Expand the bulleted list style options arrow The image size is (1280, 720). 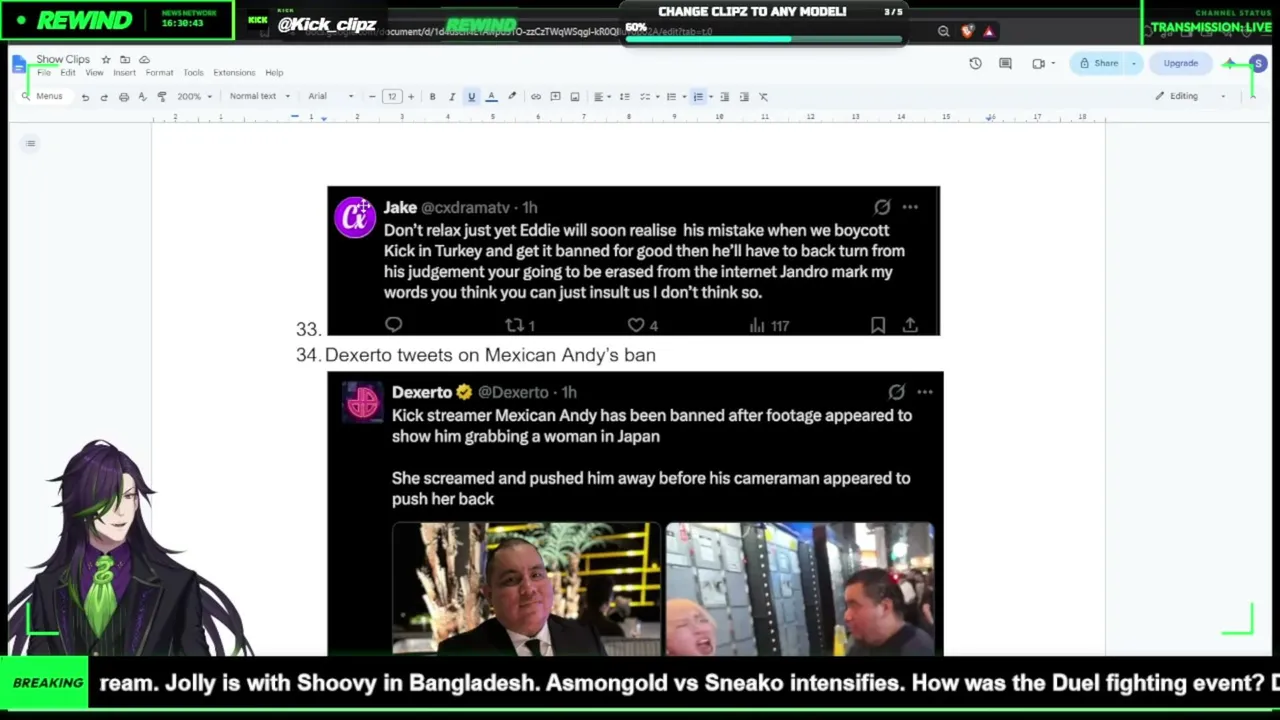[682, 97]
